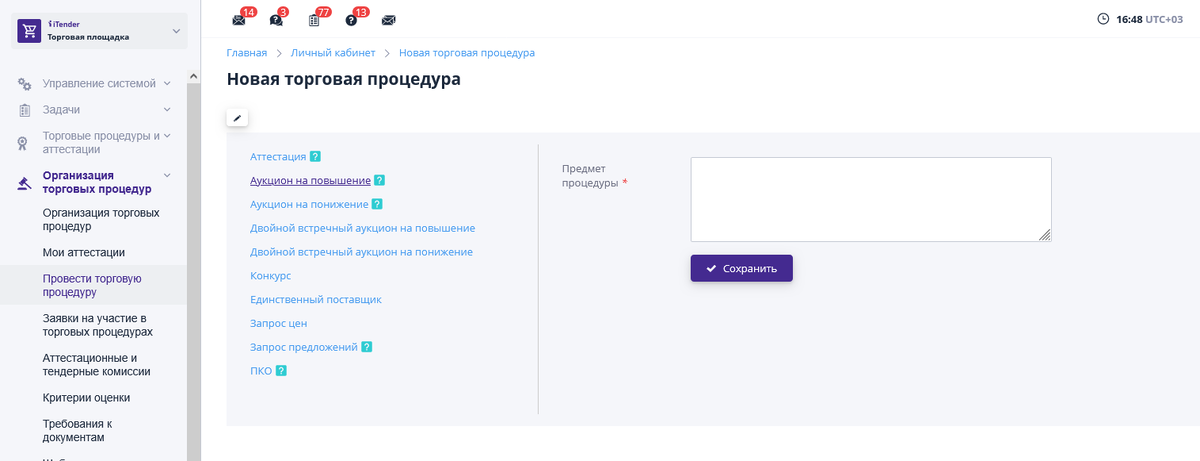The width and height of the screenshot is (1200, 461).
Task: Click the clipboard icon of Задачи
Action: pyautogui.click(x=25, y=110)
